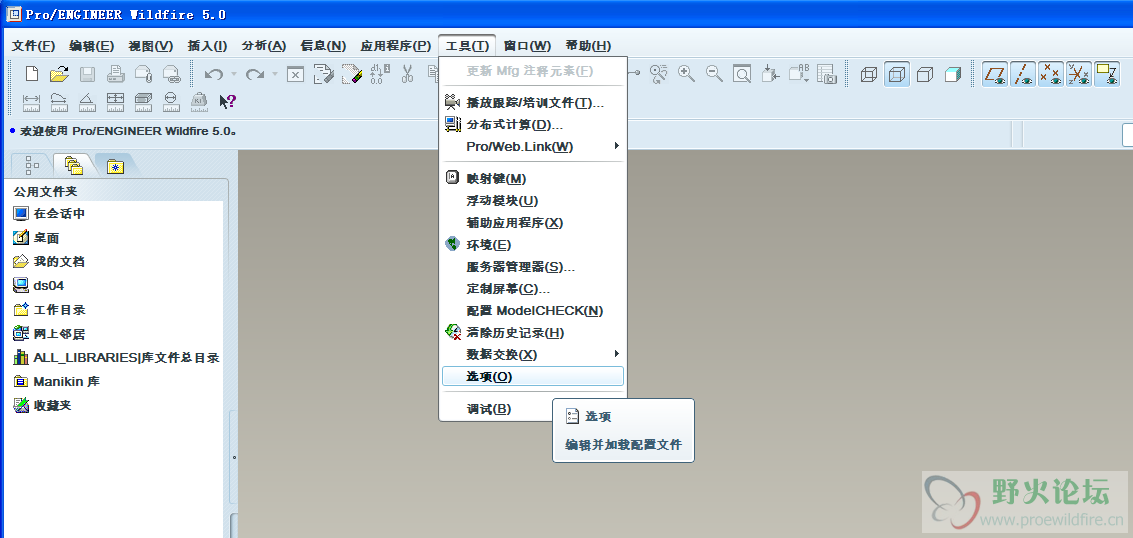1133x538 pixels.
Task: Open the 视图(V) menu
Action: click(150, 45)
